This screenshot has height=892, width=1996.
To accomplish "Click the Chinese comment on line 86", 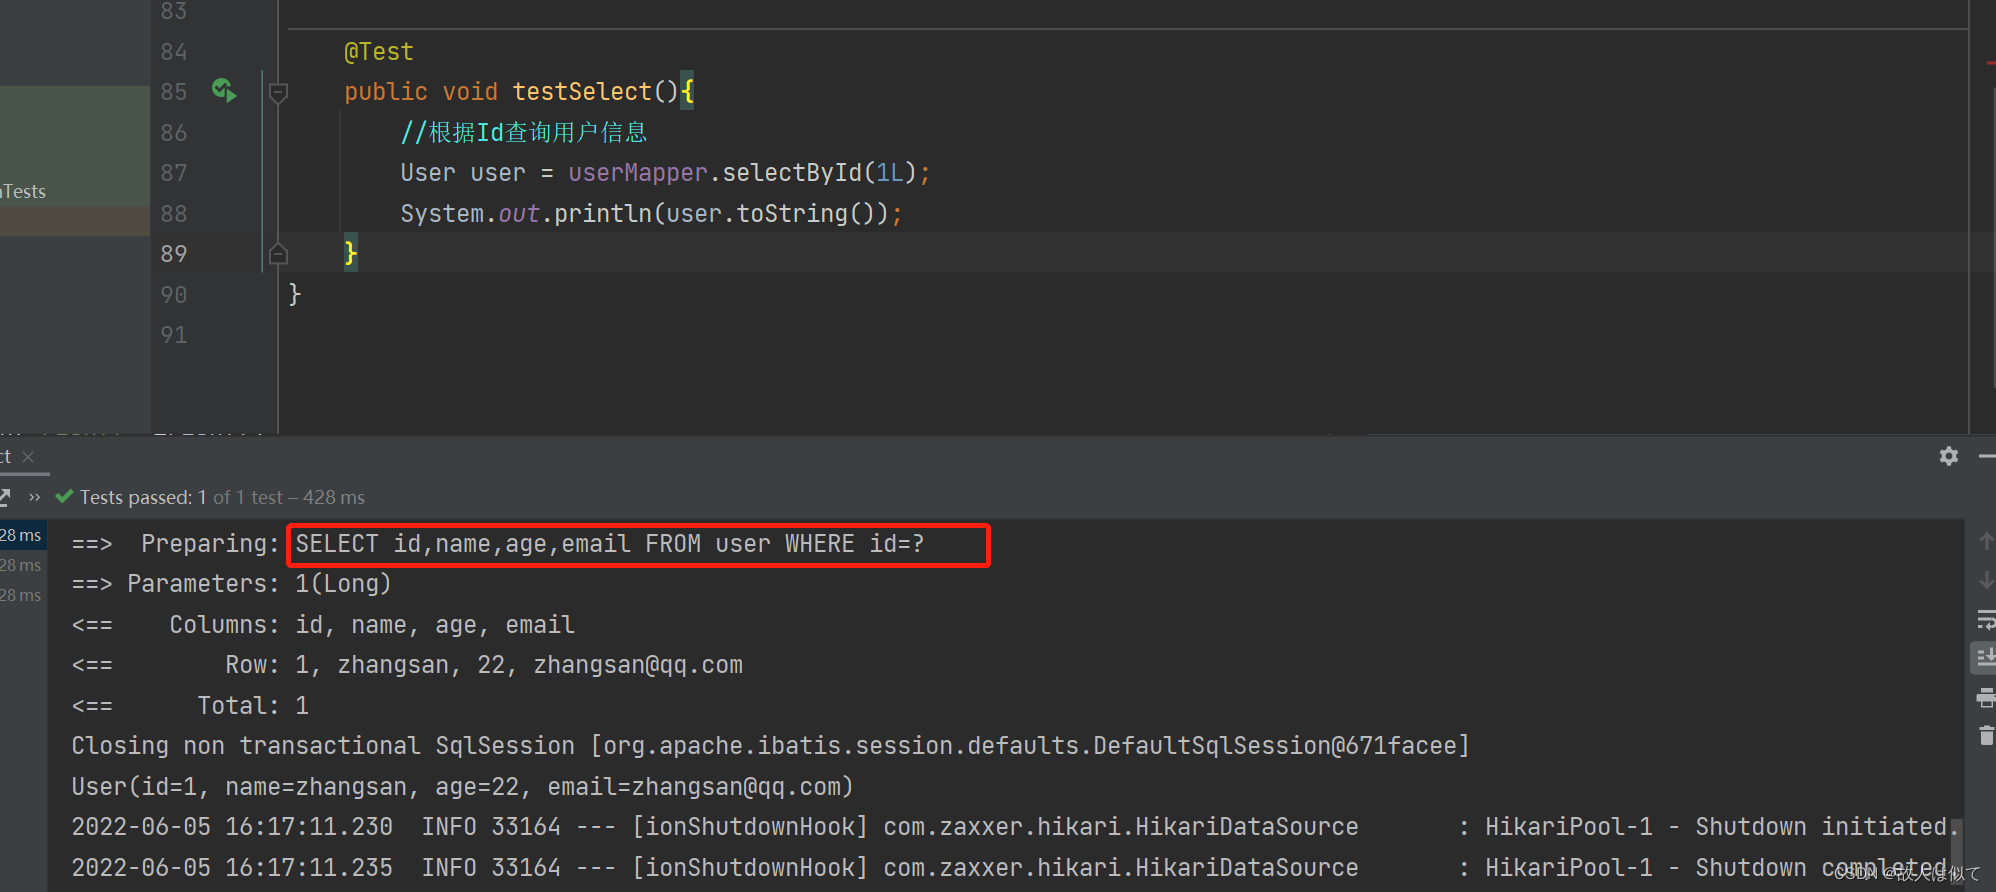I will pos(524,132).
